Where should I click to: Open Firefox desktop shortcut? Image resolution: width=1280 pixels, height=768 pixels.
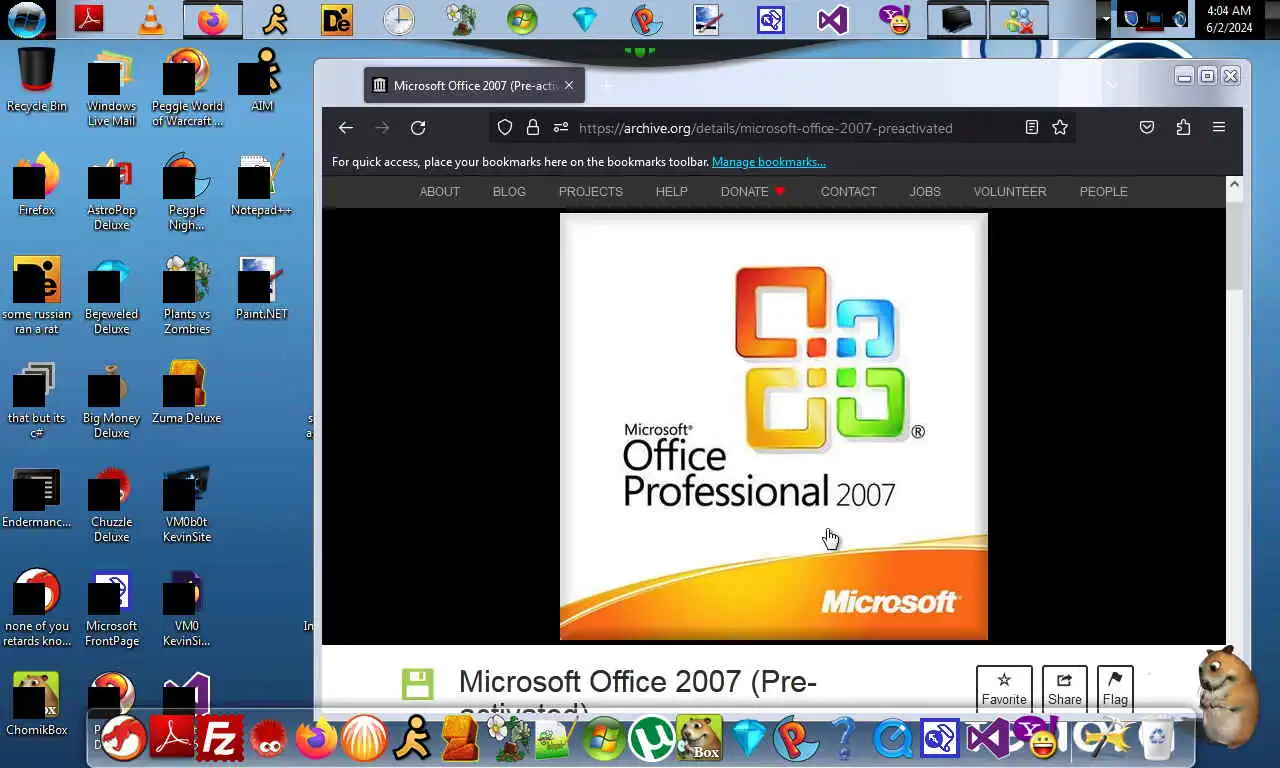tap(37, 186)
